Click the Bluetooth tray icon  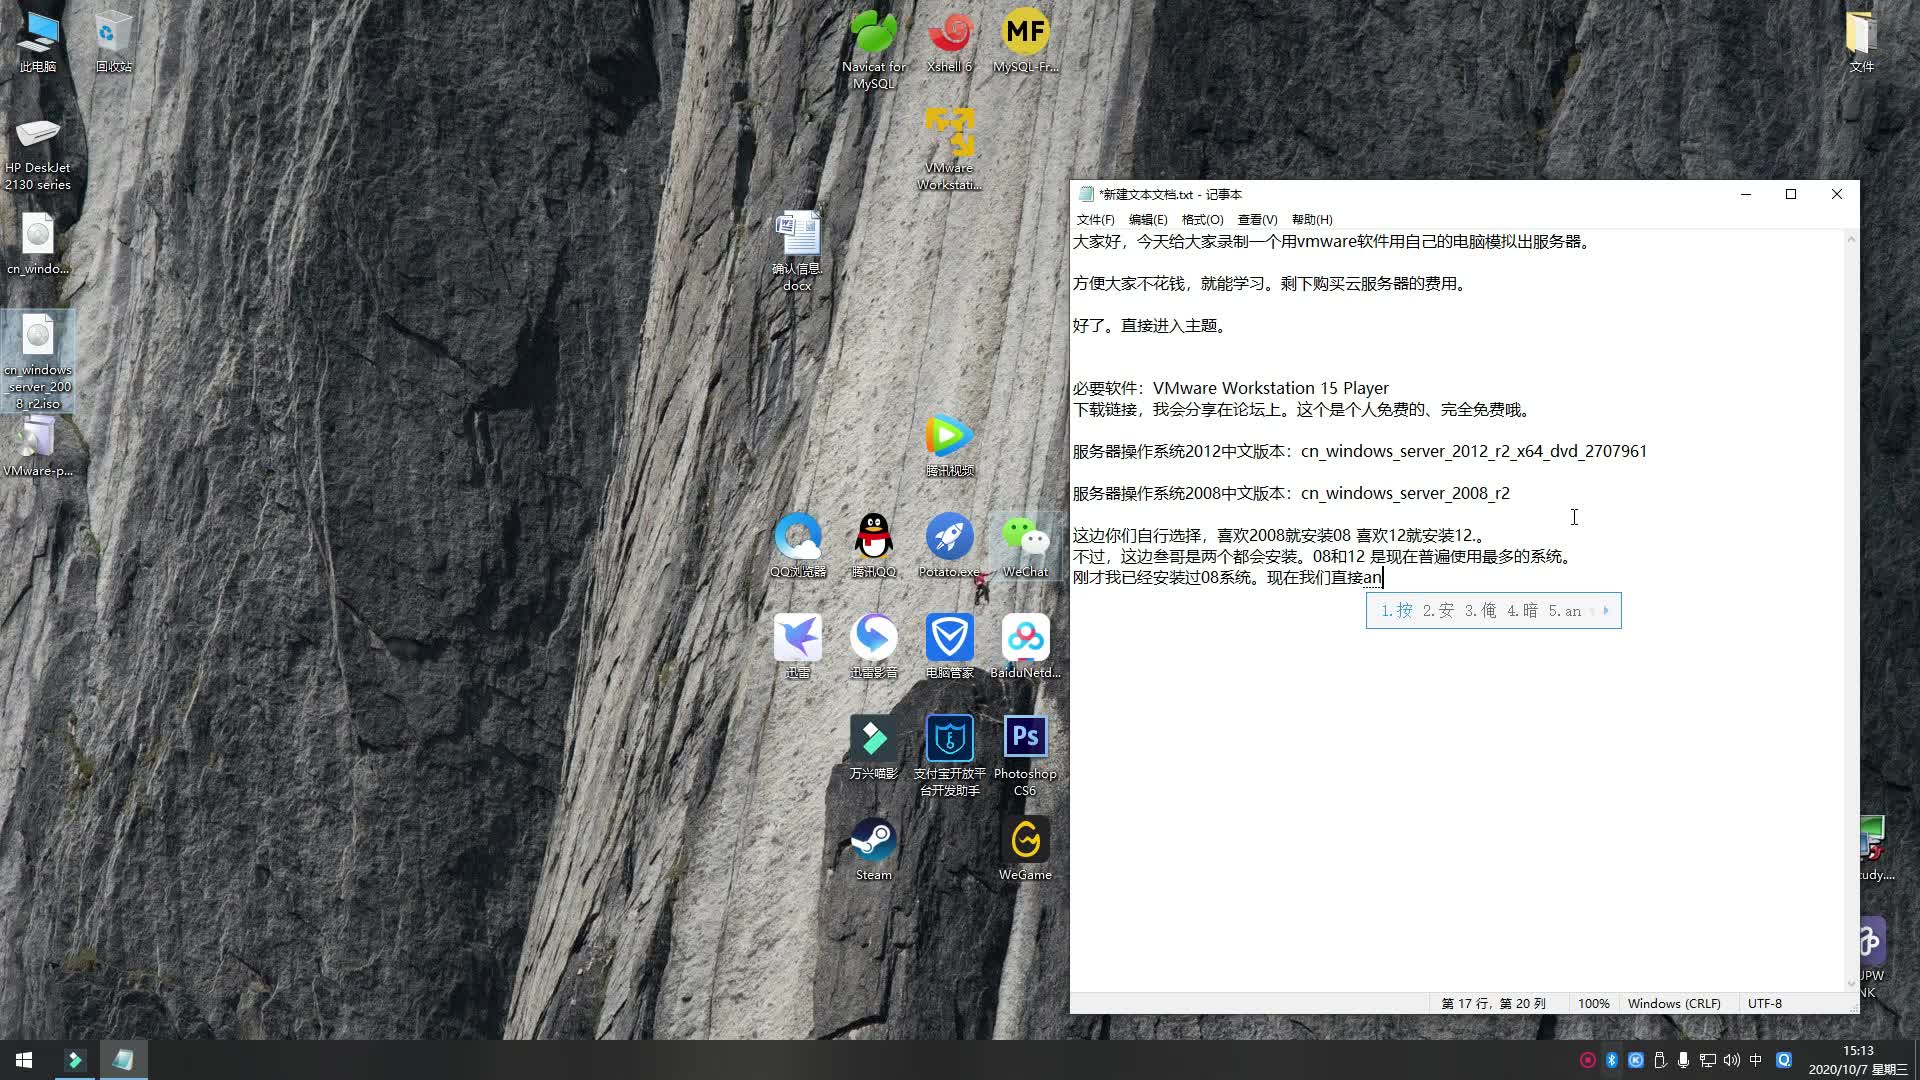1611,1060
